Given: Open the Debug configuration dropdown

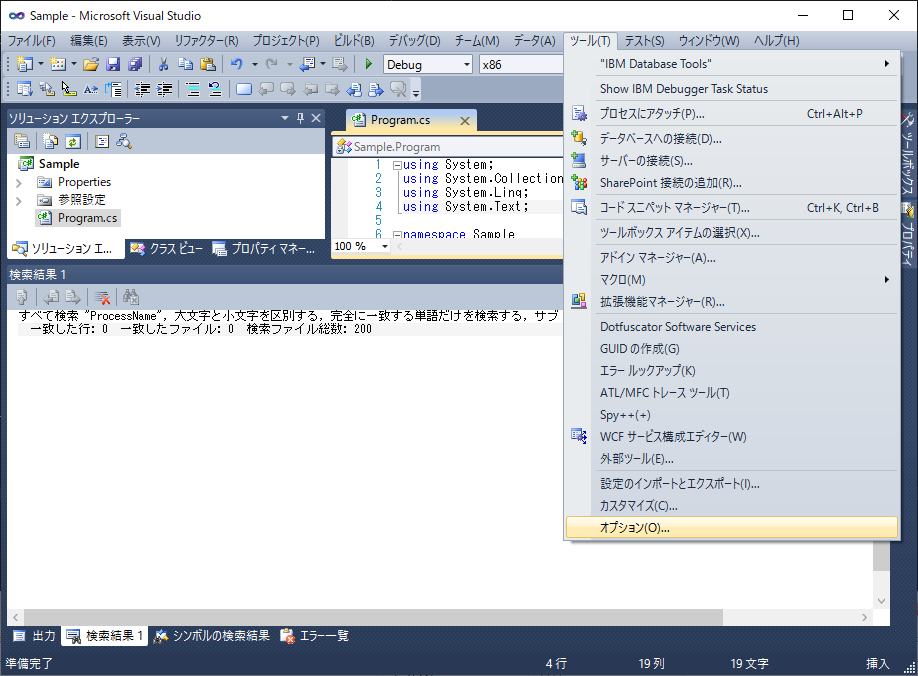Looking at the screenshot, I should (467, 64).
